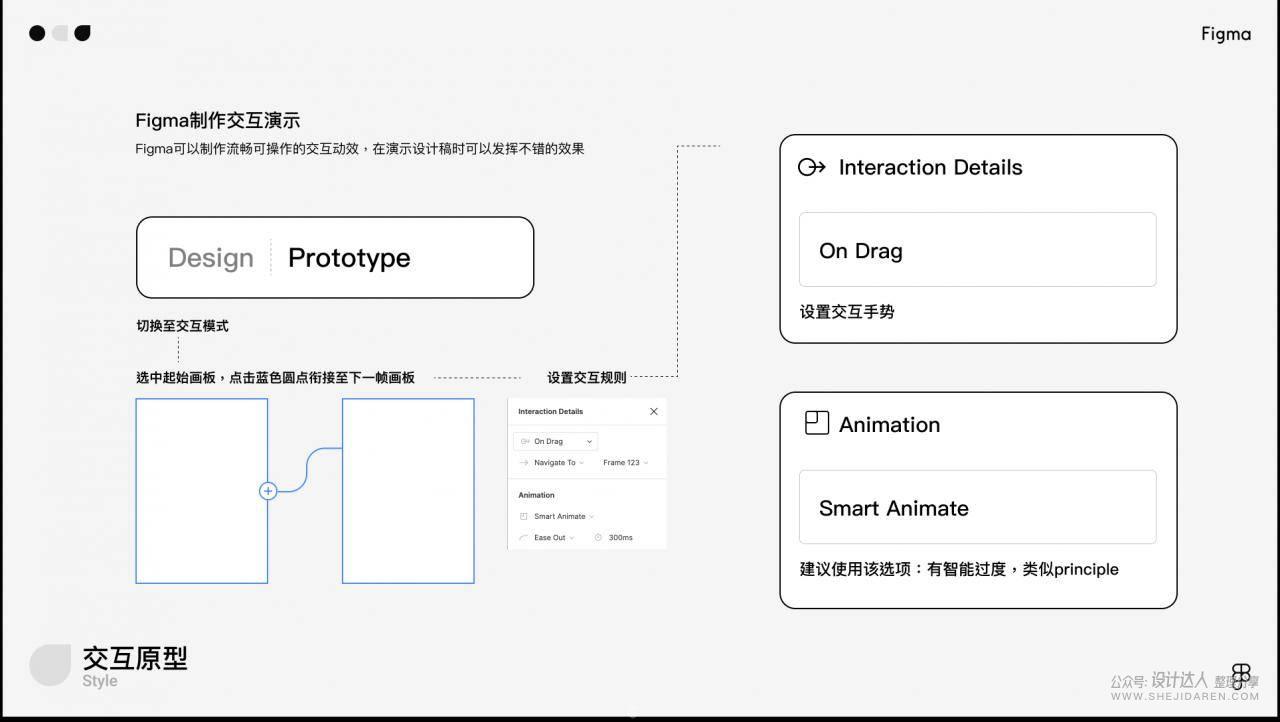Select the right destination frame artboard
This screenshot has width=1280, height=722.
point(408,491)
